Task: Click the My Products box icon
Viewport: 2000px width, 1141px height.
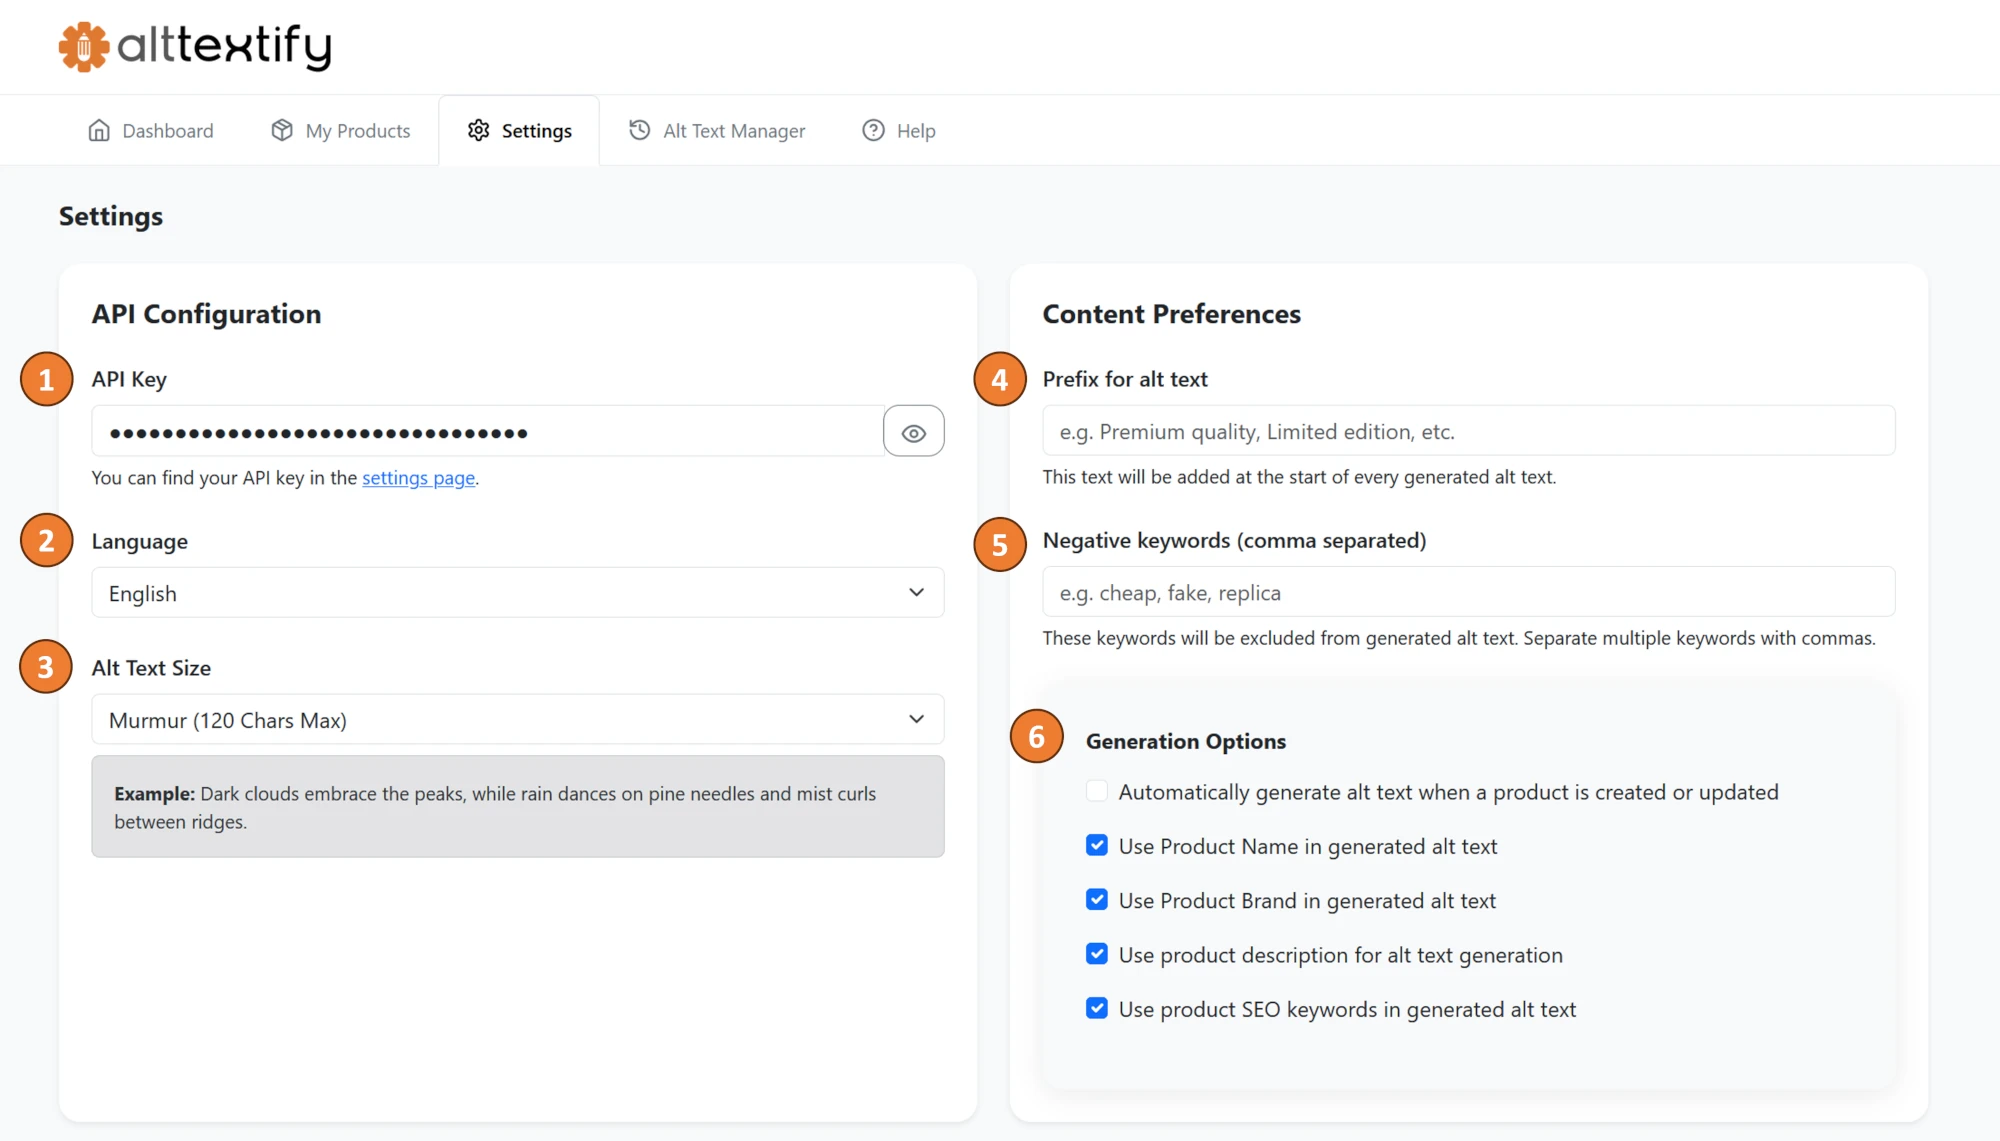Action: click(x=281, y=130)
